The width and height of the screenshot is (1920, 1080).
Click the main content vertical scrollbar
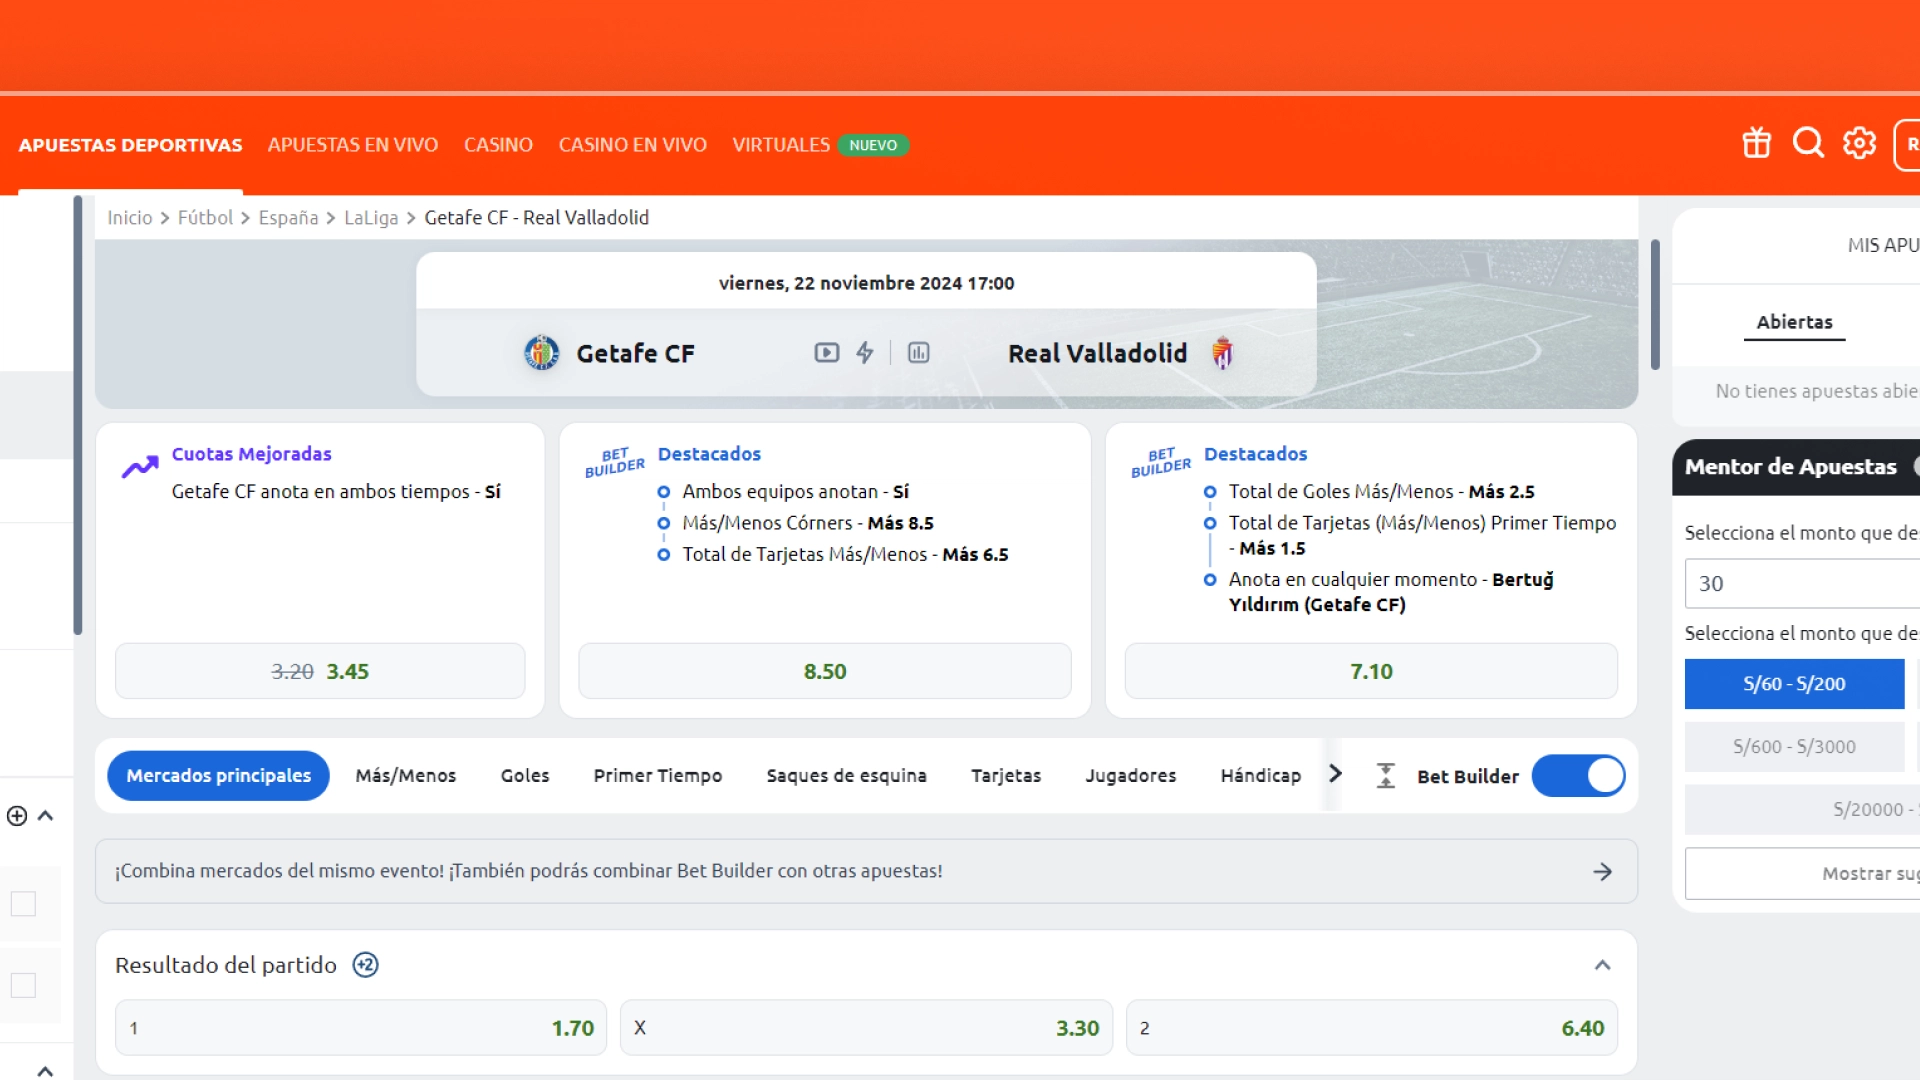tap(1655, 305)
